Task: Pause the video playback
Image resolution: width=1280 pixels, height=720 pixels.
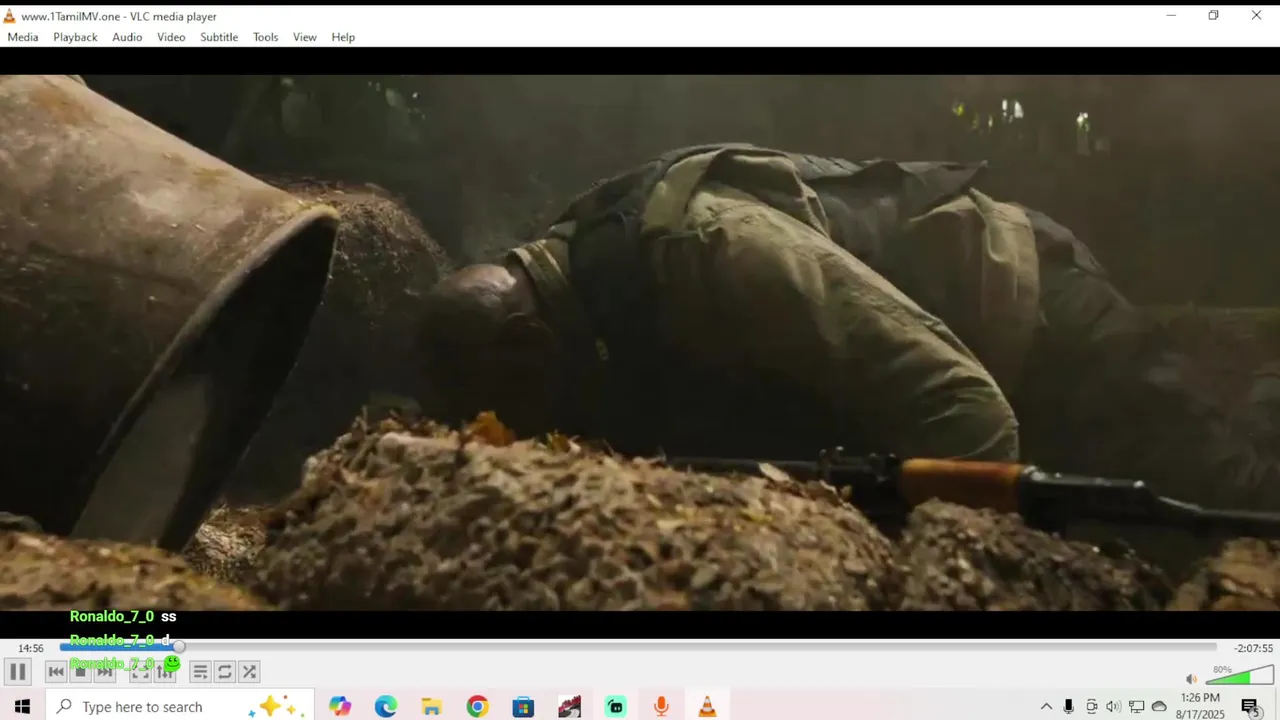Action: tap(17, 672)
